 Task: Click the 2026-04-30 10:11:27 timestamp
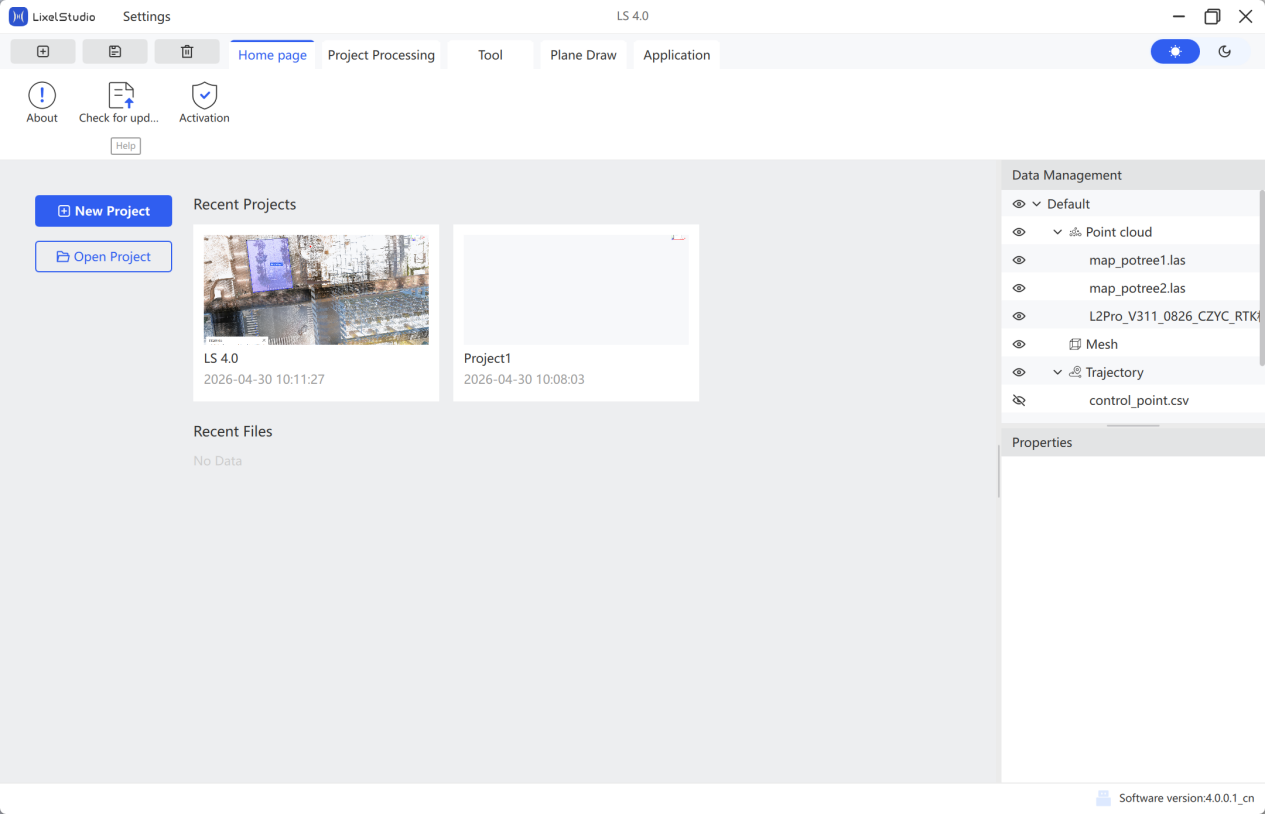264,380
